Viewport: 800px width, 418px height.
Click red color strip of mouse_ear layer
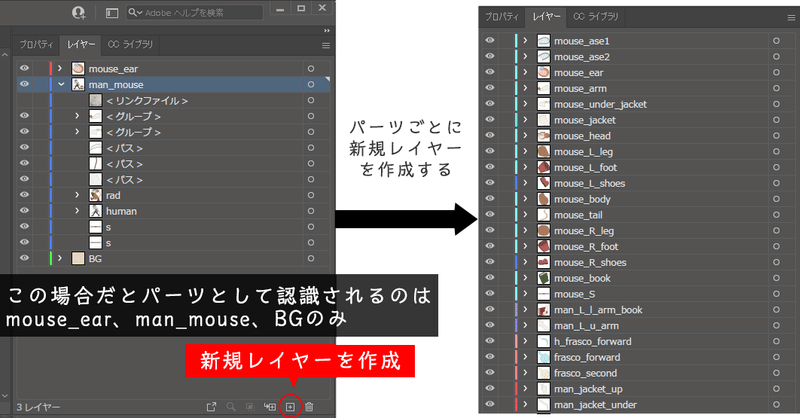point(51,68)
